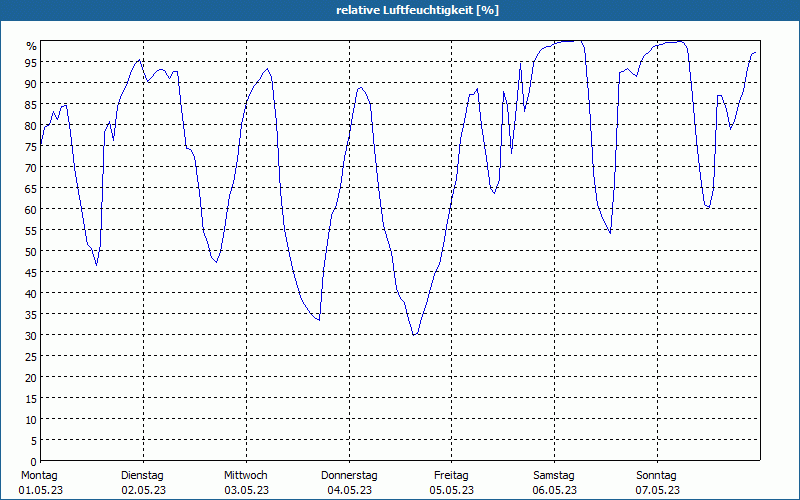The image size is (800, 500).
Task: Select the Freitag 05.05.23 date label
Action: pos(452,483)
